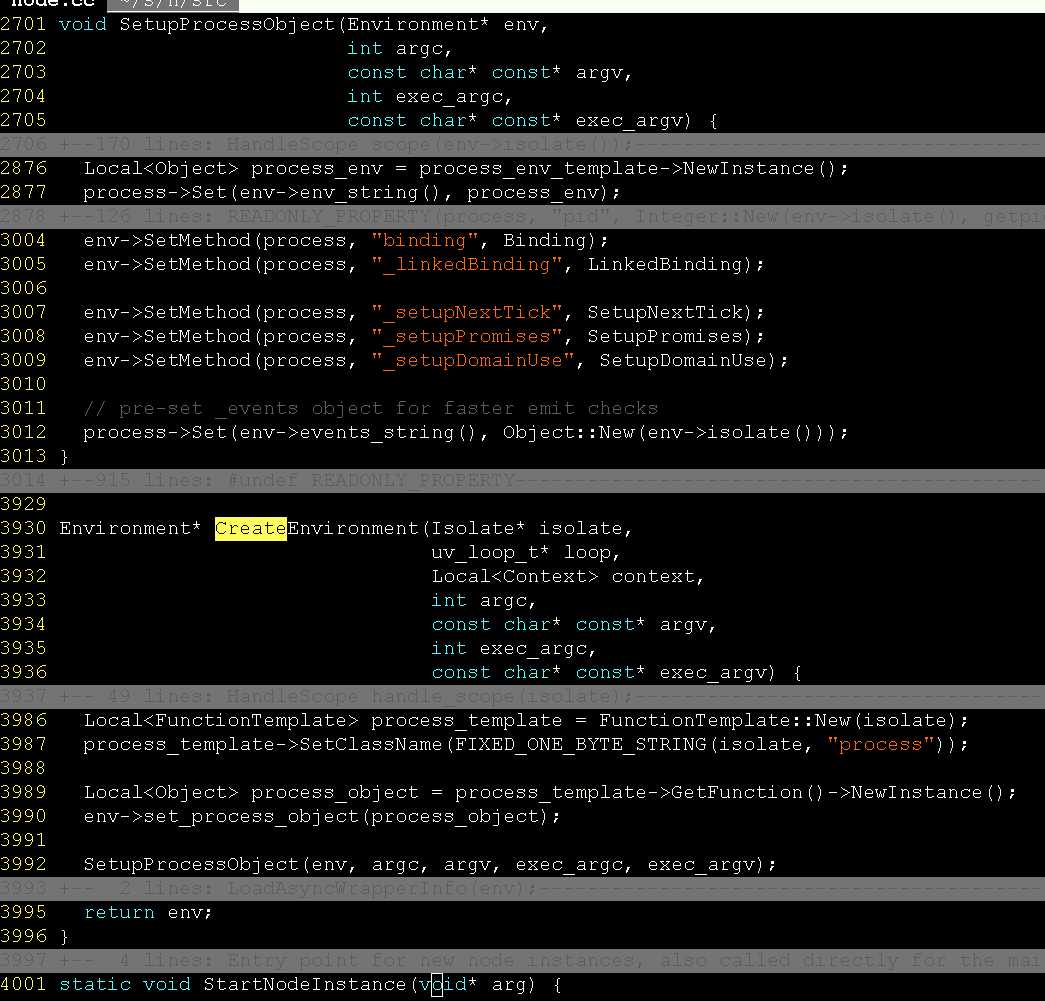This screenshot has width=1045, height=1001.
Task: Click 'Environment*' parameter type on line 2701
Action: click(x=418, y=25)
